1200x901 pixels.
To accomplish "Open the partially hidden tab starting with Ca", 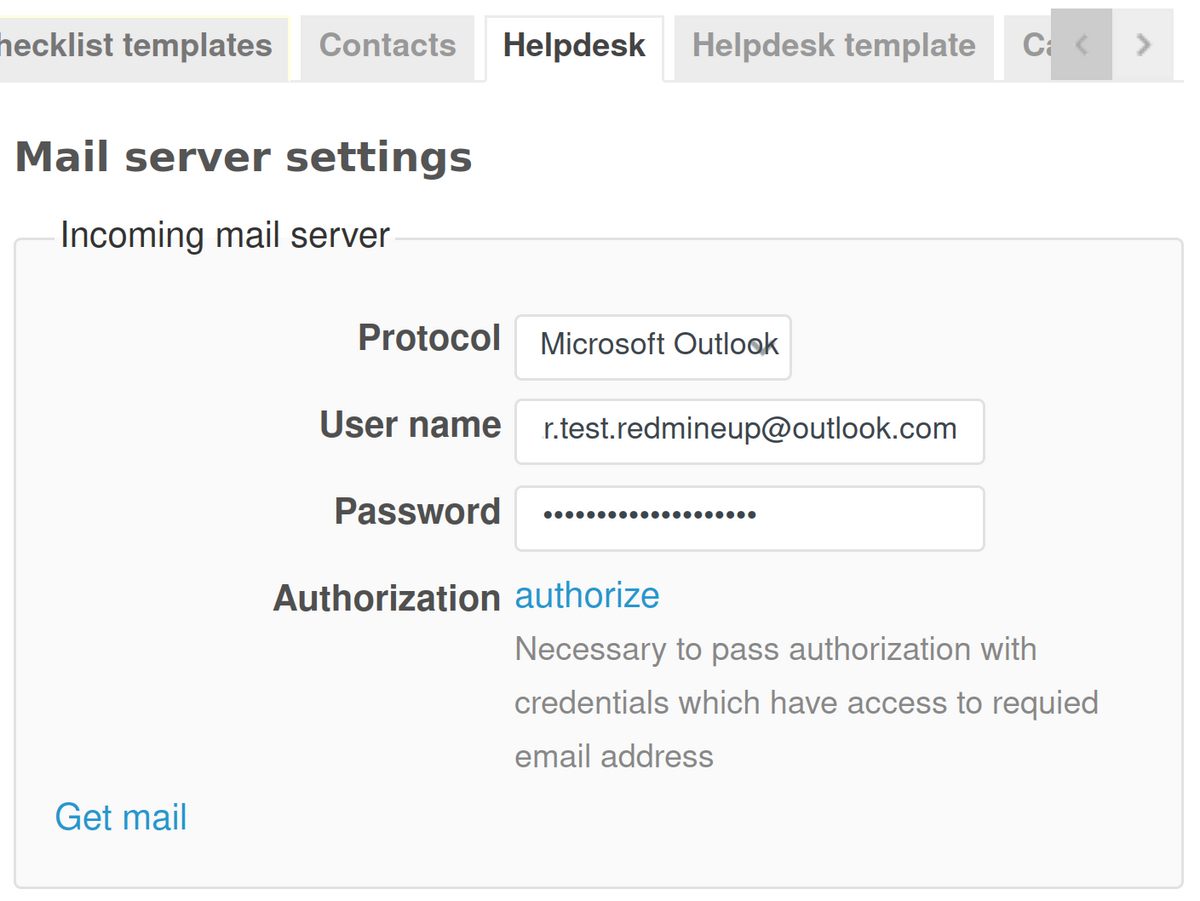I will coord(1032,46).
